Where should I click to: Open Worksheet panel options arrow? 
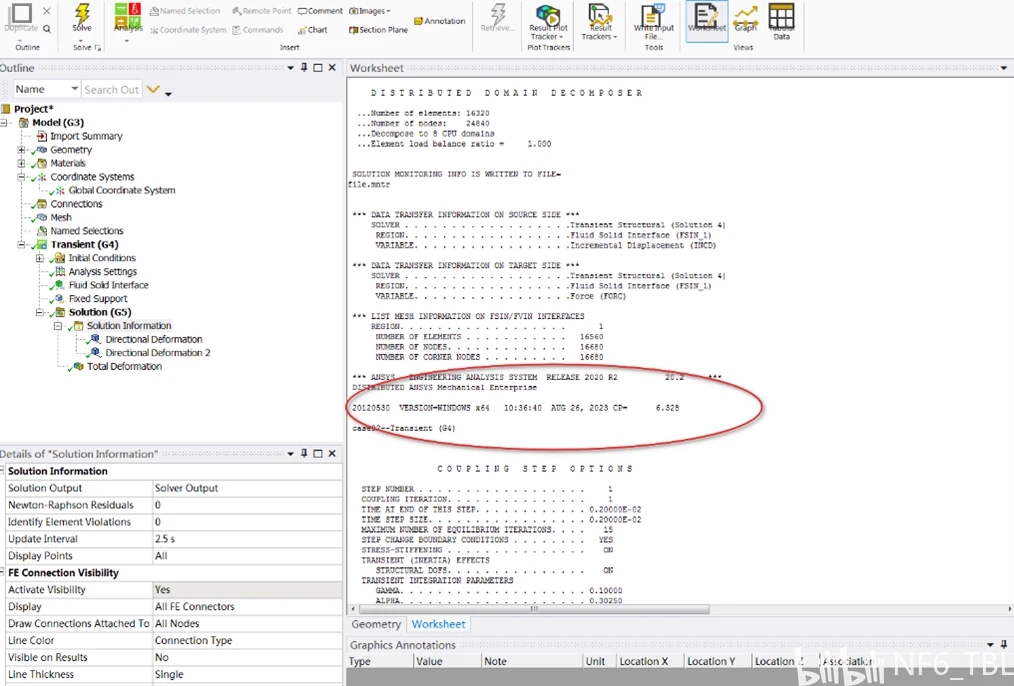click(x=1004, y=68)
